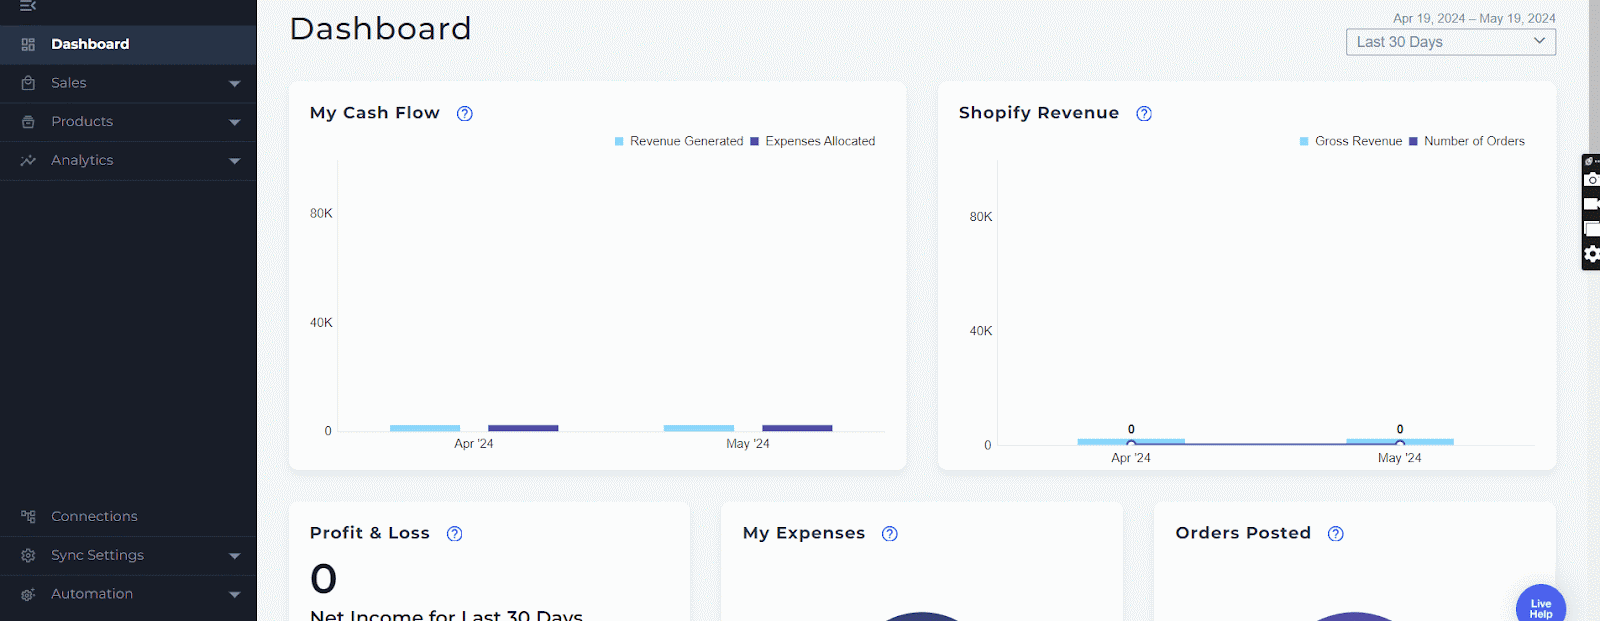Click the Orders Posted help icon
The height and width of the screenshot is (621, 1600).
(x=1336, y=534)
